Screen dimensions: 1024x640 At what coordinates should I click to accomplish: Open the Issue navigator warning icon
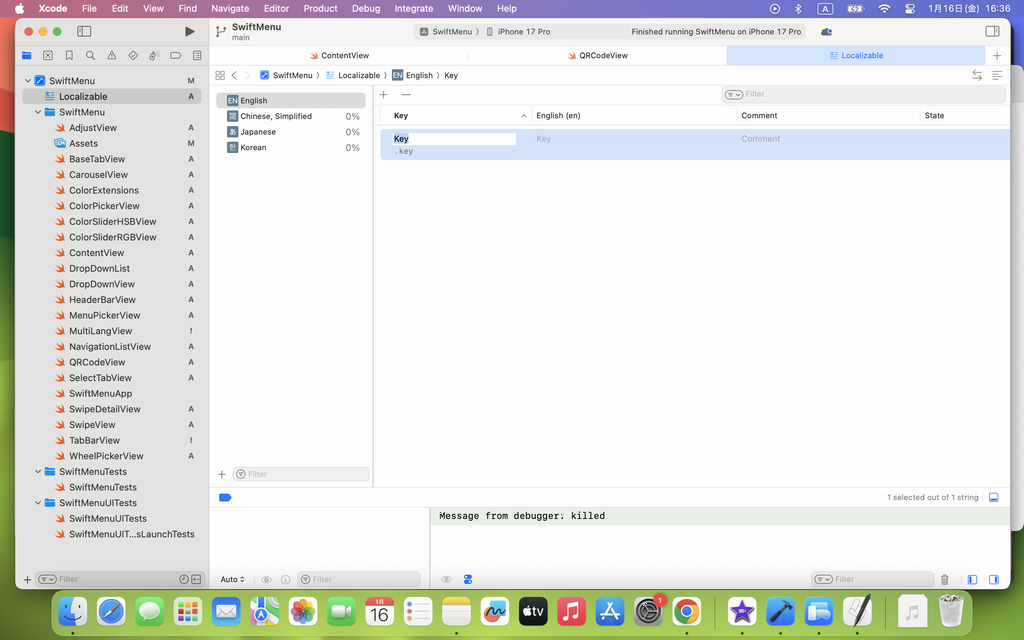coord(111,55)
